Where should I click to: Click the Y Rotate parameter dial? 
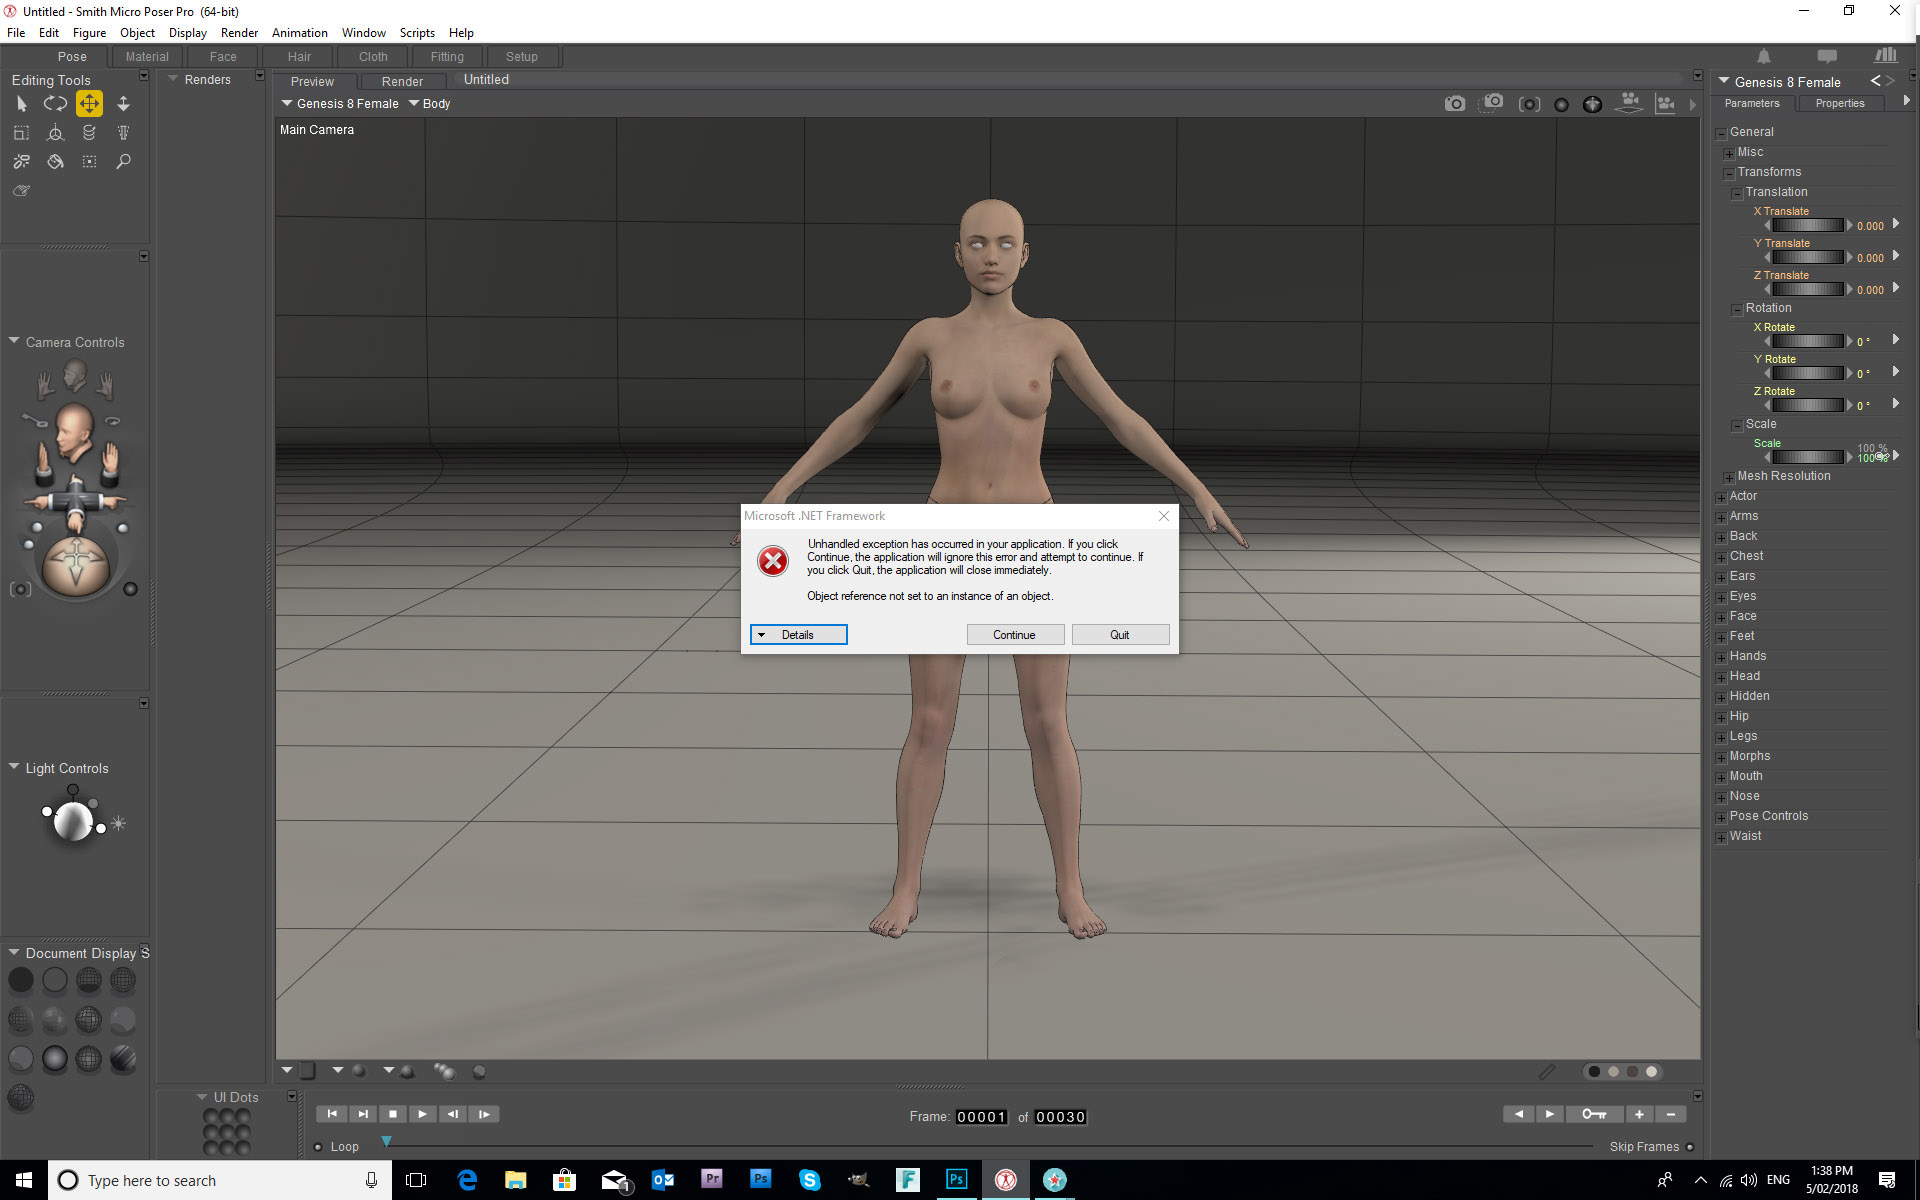(1808, 373)
